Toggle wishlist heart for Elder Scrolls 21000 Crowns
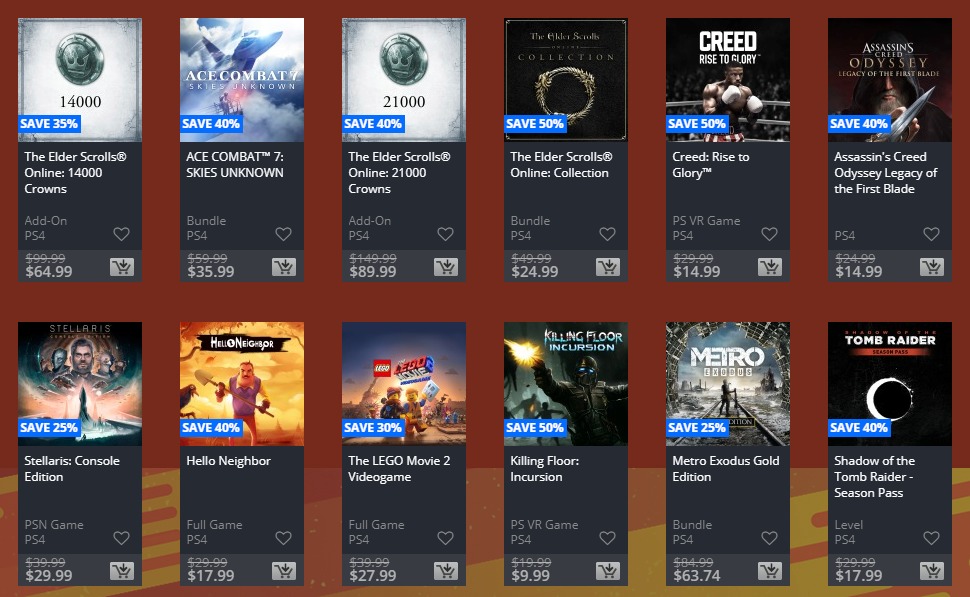Image resolution: width=970 pixels, height=597 pixels. coord(445,234)
